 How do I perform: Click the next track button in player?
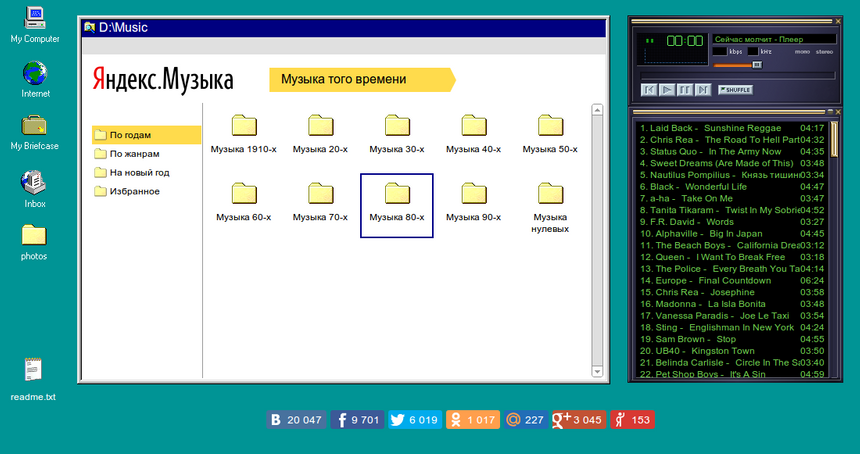(x=703, y=90)
